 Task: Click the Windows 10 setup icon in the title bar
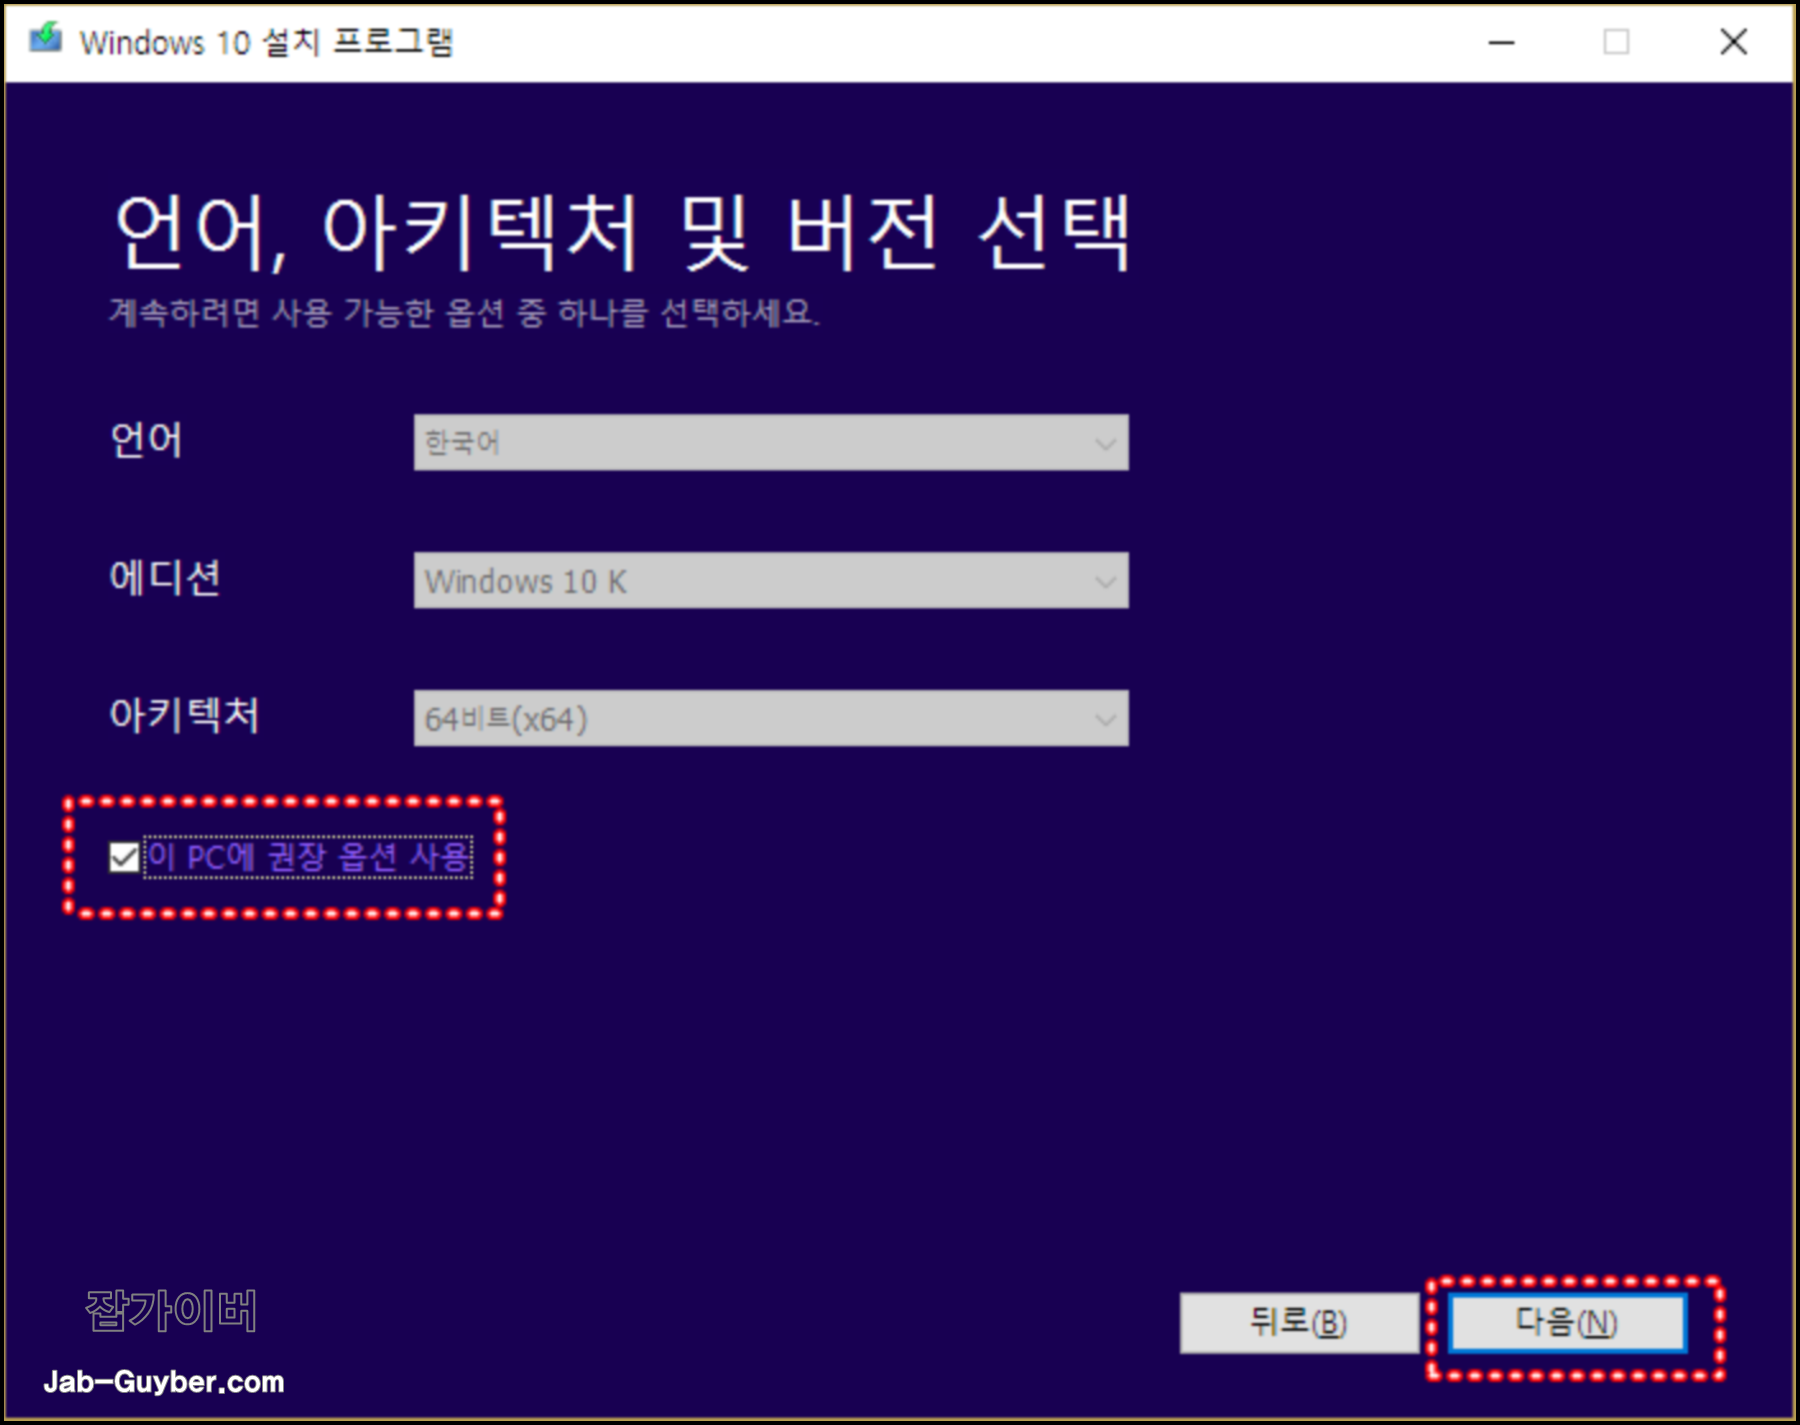[46, 40]
